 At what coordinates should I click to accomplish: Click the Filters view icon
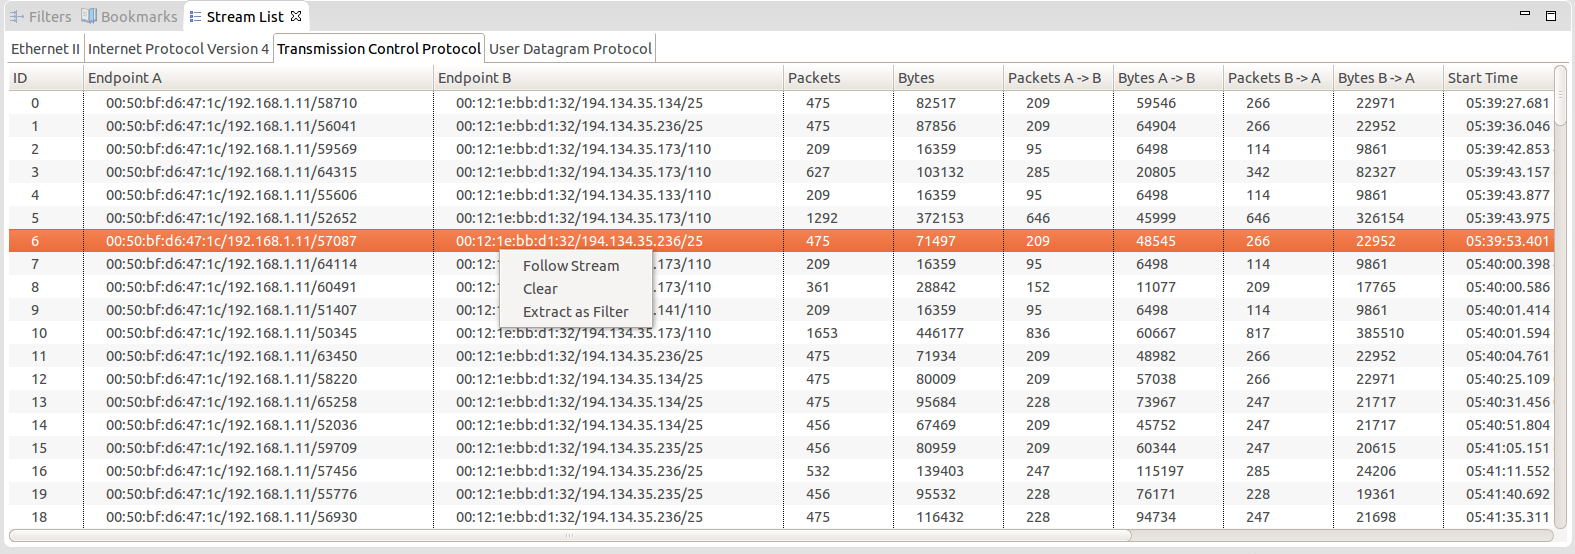tap(16, 17)
